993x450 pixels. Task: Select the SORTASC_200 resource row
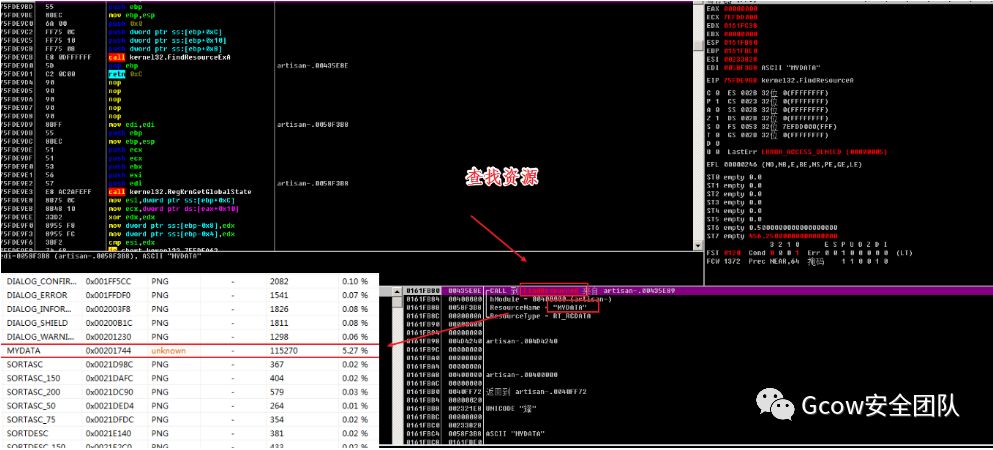click(x=189, y=392)
